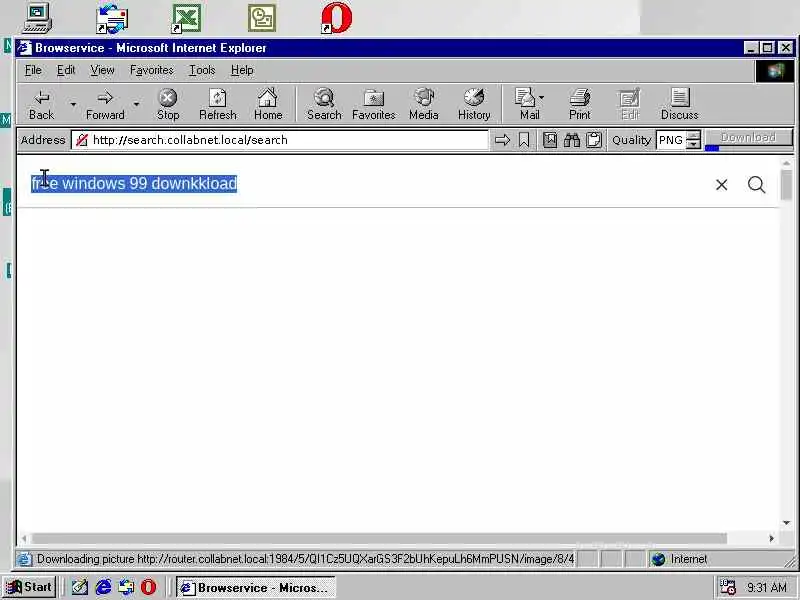Click the 9:31 AM taskbar clock
The image size is (800, 600).
coord(767,587)
